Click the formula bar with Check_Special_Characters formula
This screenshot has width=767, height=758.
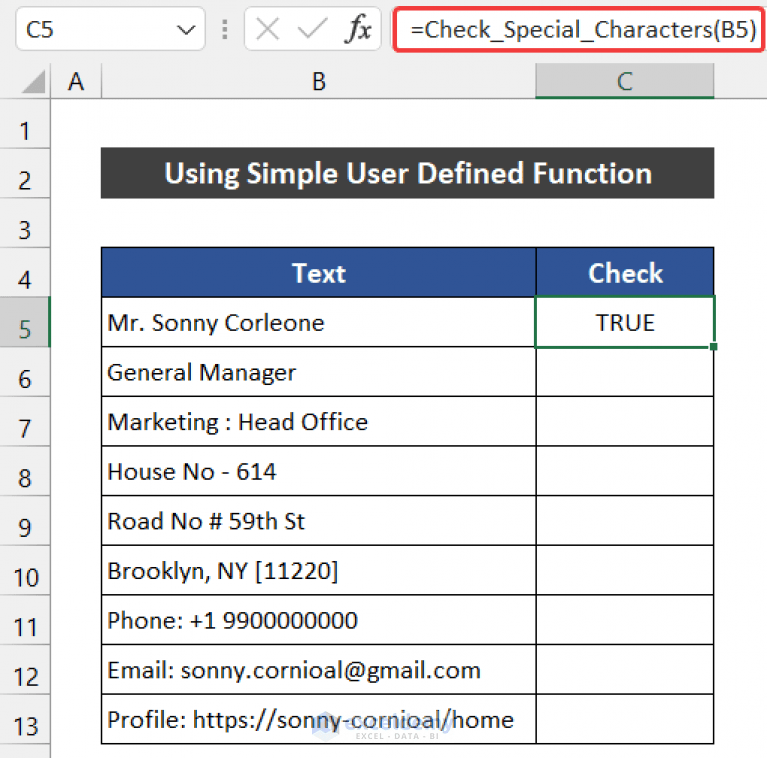[x=578, y=29]
